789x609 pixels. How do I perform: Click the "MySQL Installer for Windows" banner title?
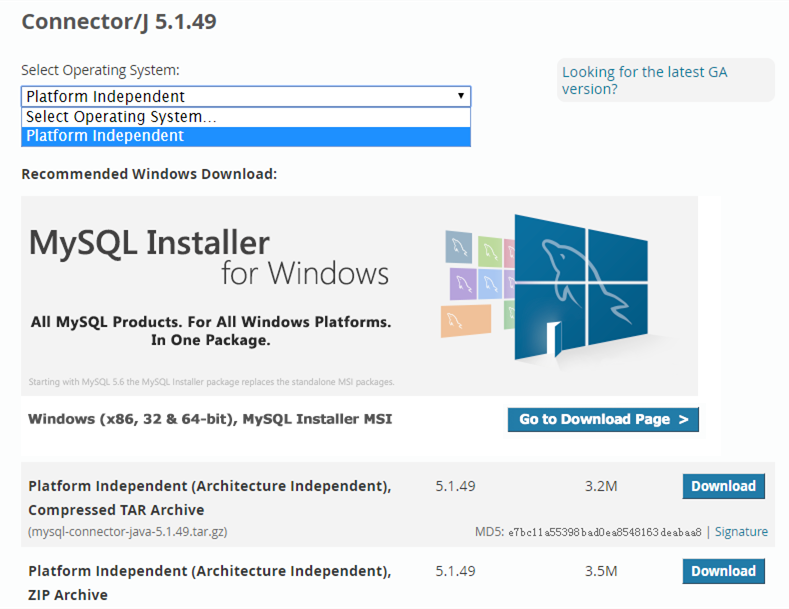tap(208, 256)
